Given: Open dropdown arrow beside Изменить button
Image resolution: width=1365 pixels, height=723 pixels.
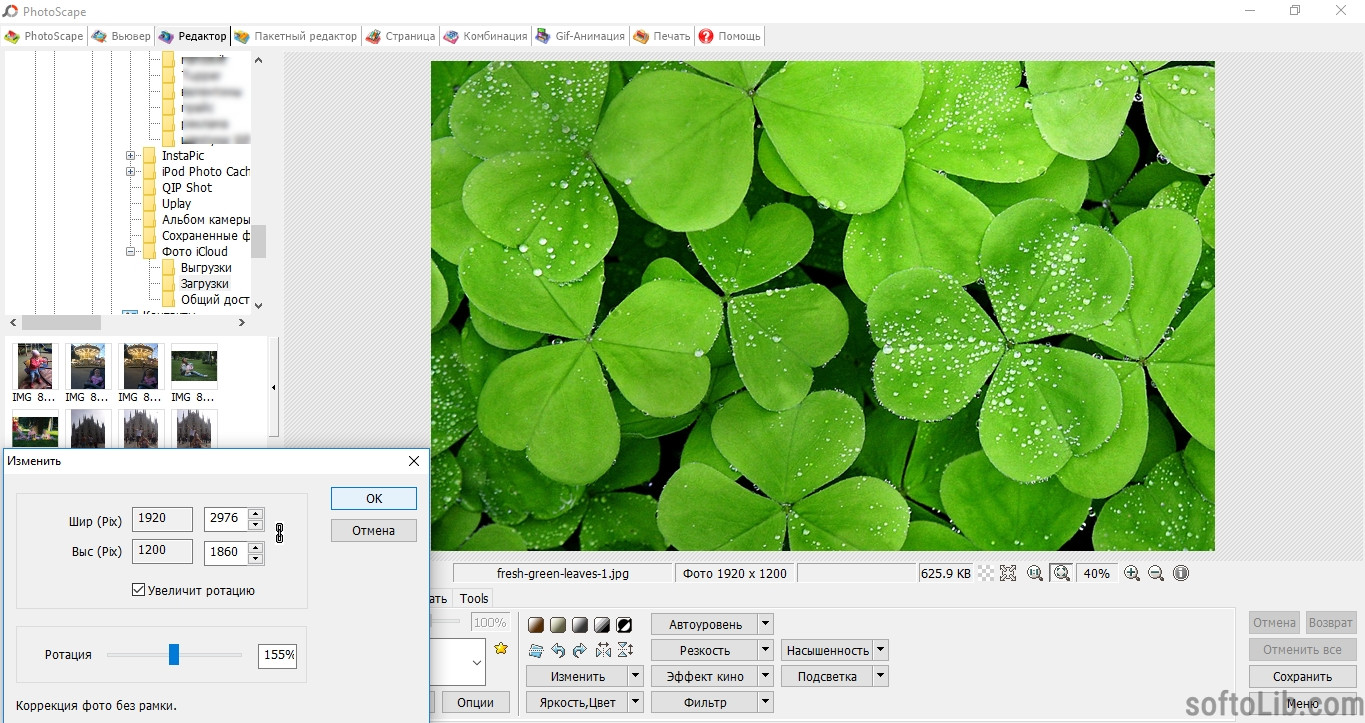Looking at the screenshot, I should click(635, 676).
